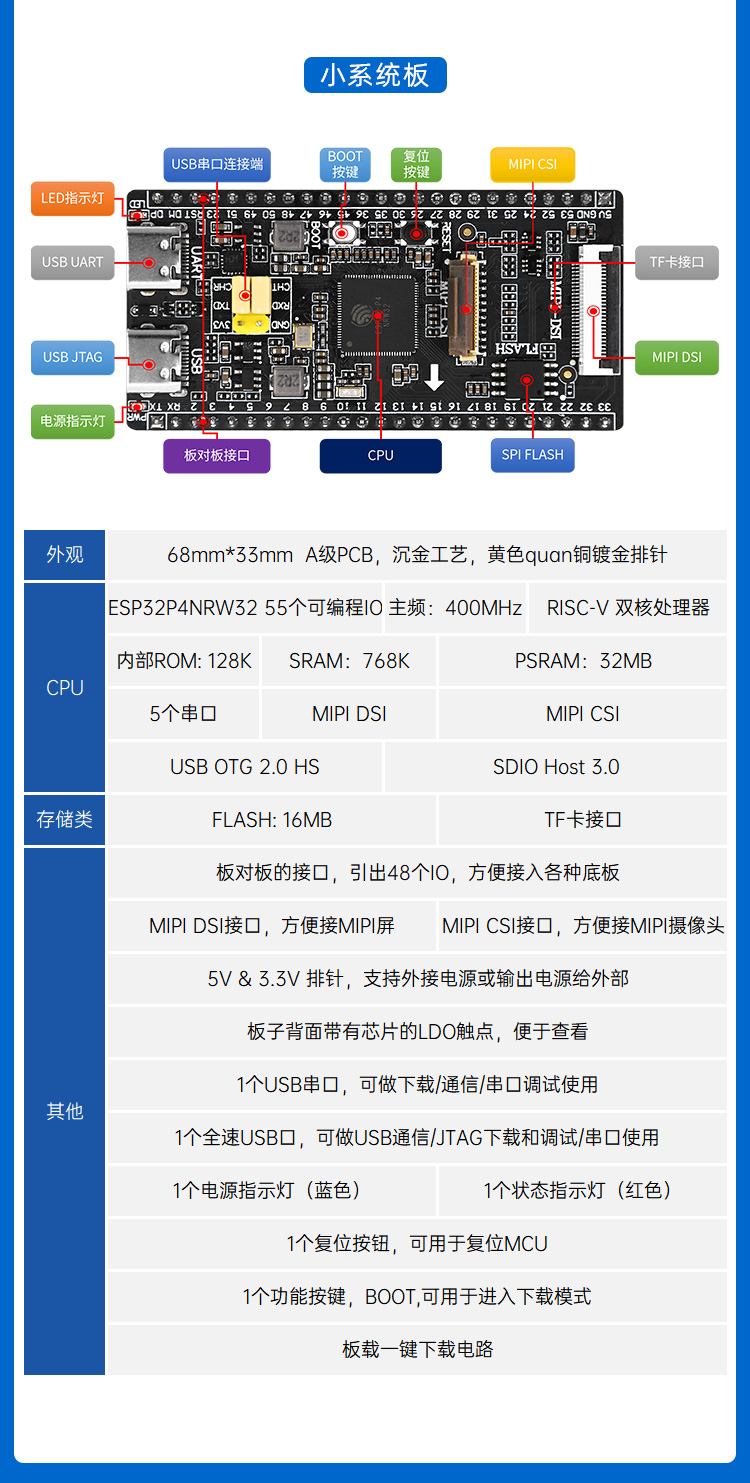Image resolution: width=750 pixels, height=1483 pixels.
Task: Click the CPU table header cell
Action: coord(64,688)
